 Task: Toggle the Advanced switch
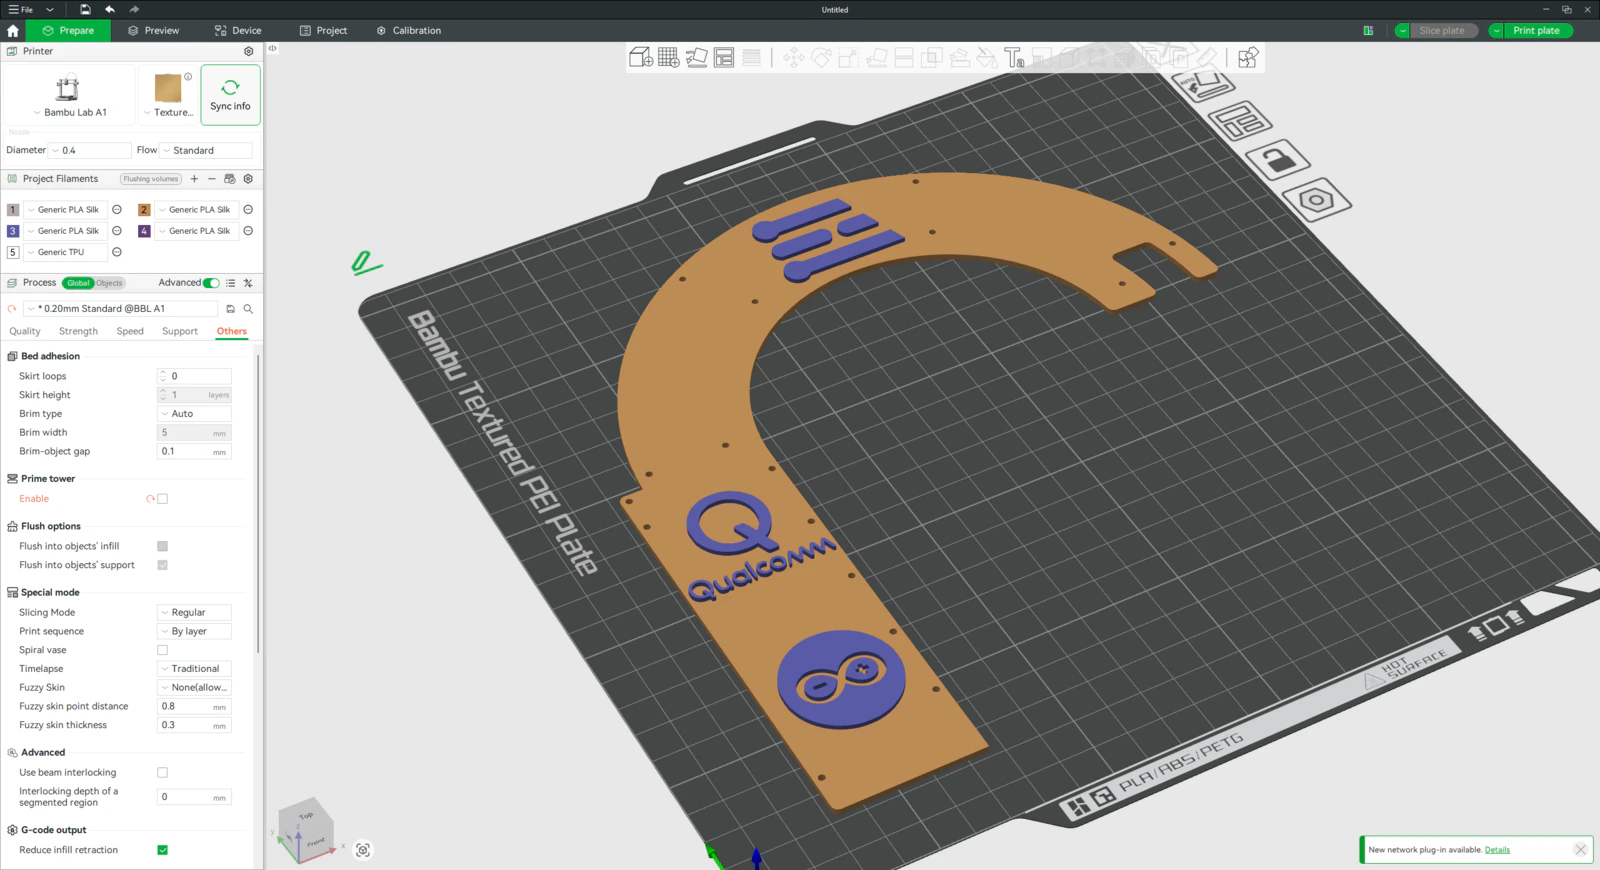[x=211, y=283]
